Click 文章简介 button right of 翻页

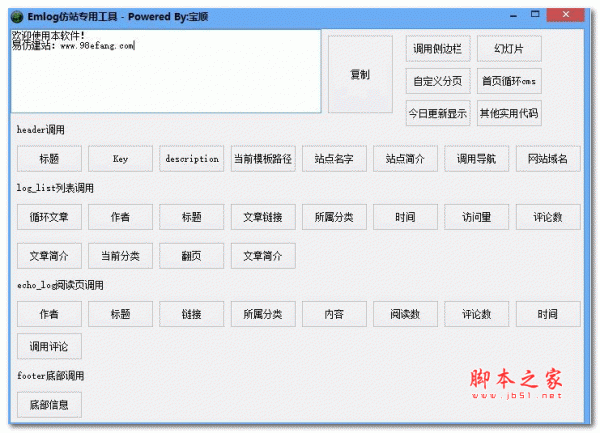point(263,256)
